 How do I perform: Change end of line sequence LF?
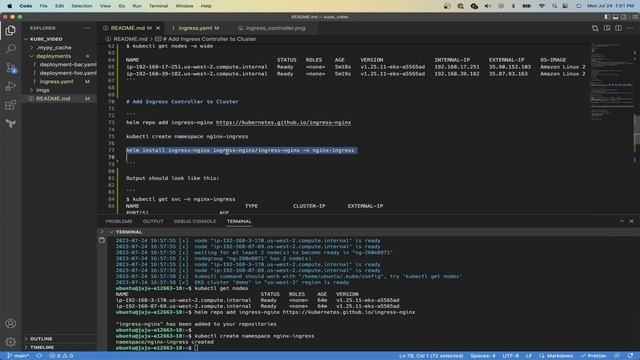click(x=529, y=356)
